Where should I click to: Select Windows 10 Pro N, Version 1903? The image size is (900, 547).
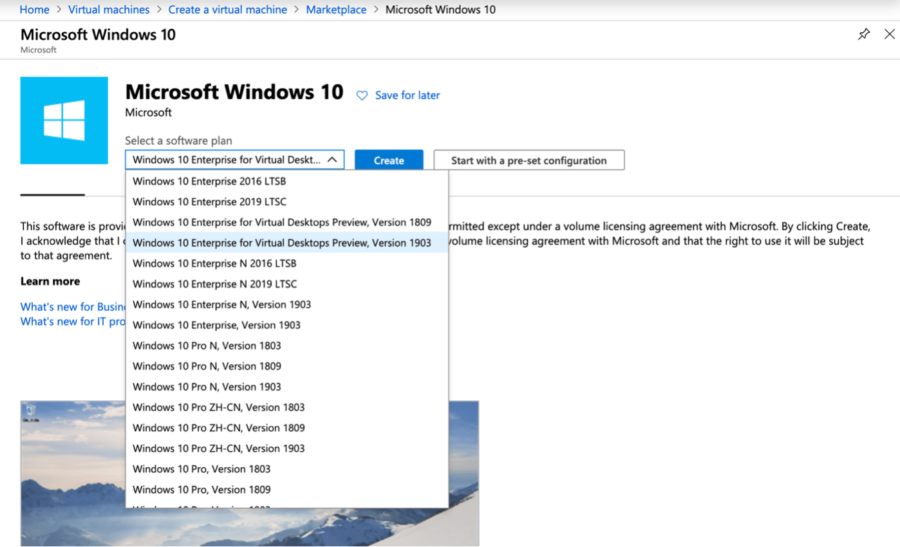click(x=287, y=387)
